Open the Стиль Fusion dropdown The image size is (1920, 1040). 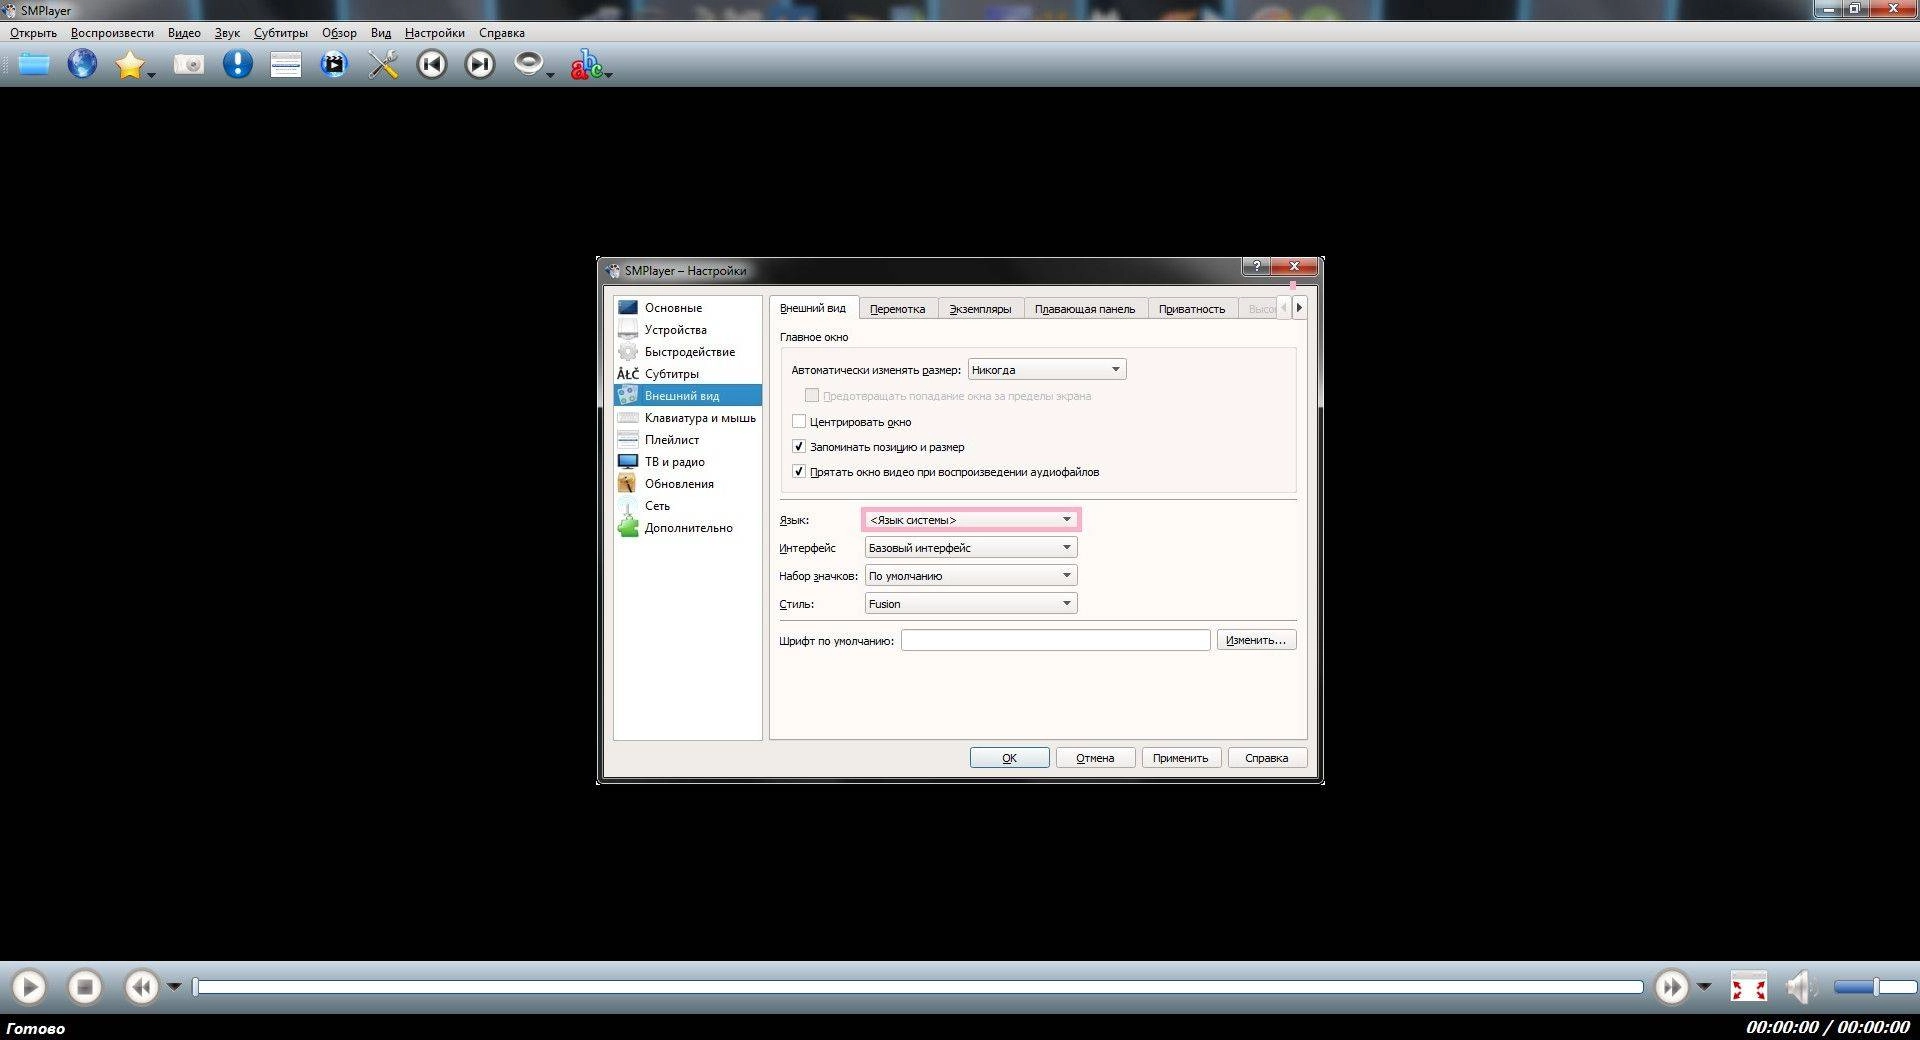971,604
